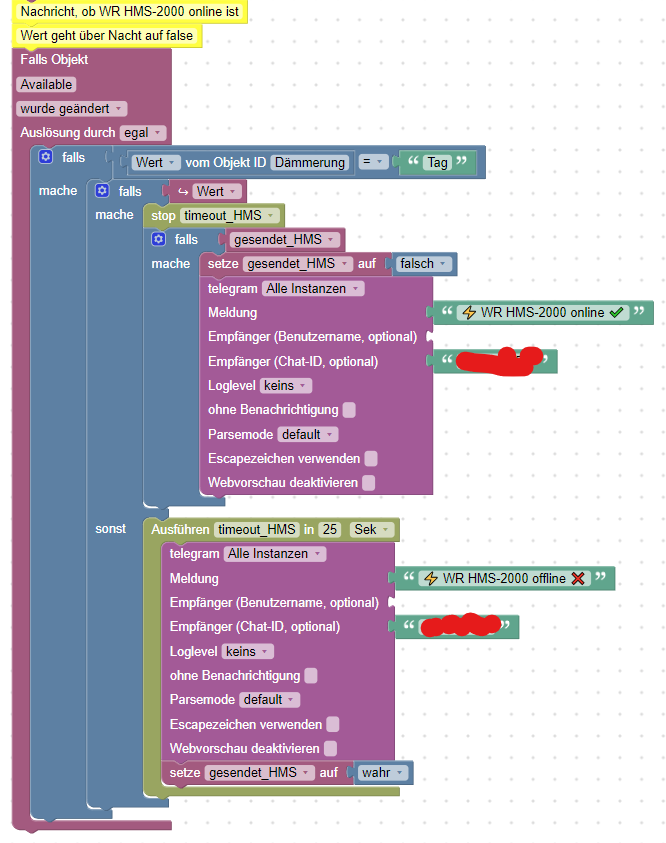Screen dimensions: 666x843
Task: Open Loglevel 'keins' dropdown in online telegram block
Action: 285,385
